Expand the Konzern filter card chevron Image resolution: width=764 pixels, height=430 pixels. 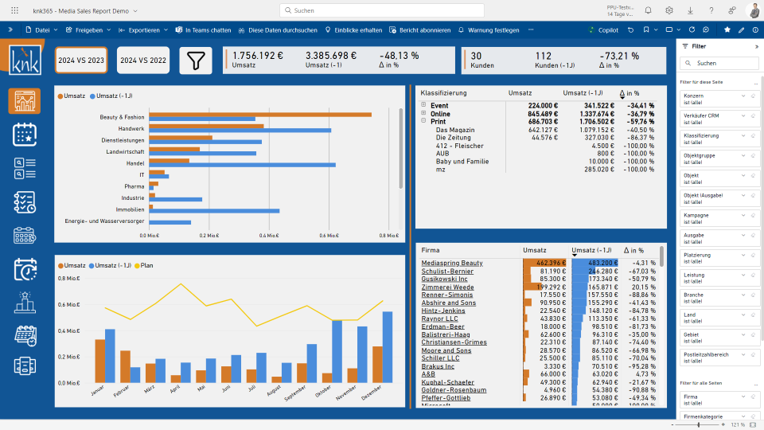pos(743,96)
